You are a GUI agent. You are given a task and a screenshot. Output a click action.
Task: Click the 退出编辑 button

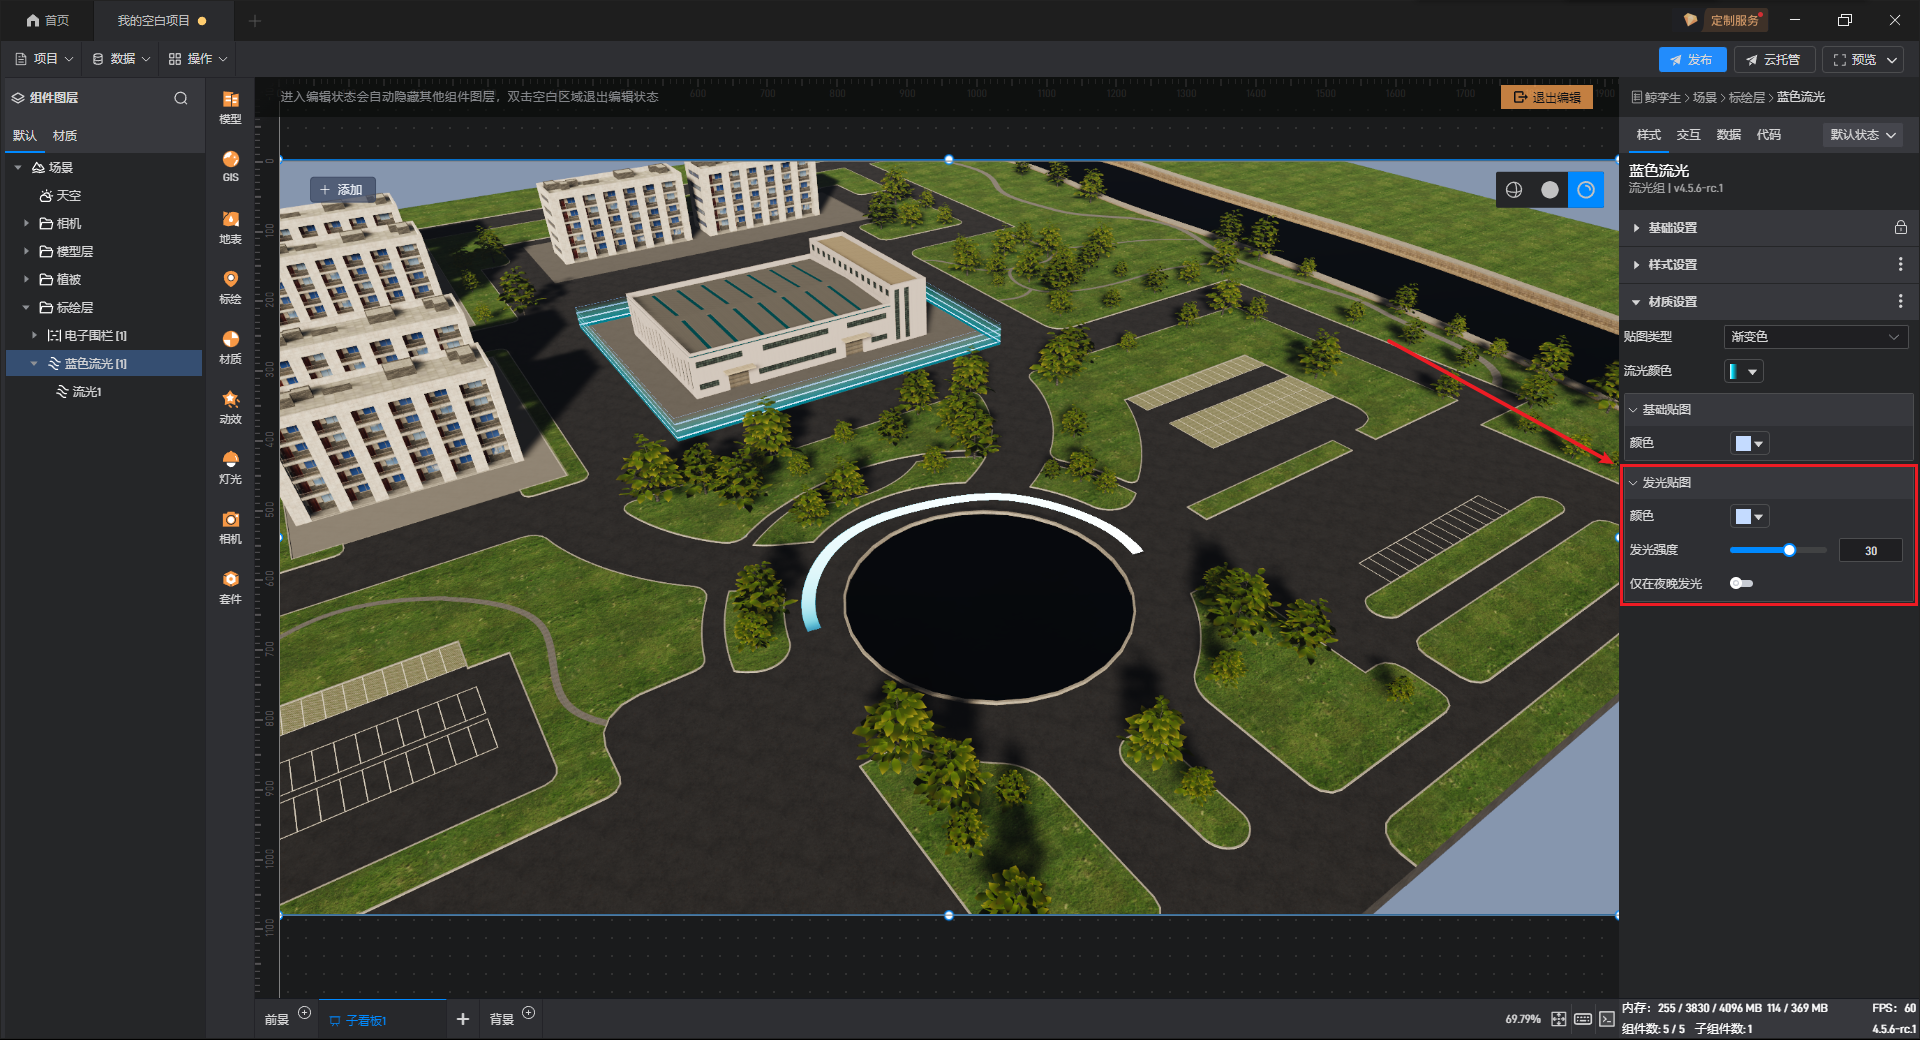pos(1546,97)
